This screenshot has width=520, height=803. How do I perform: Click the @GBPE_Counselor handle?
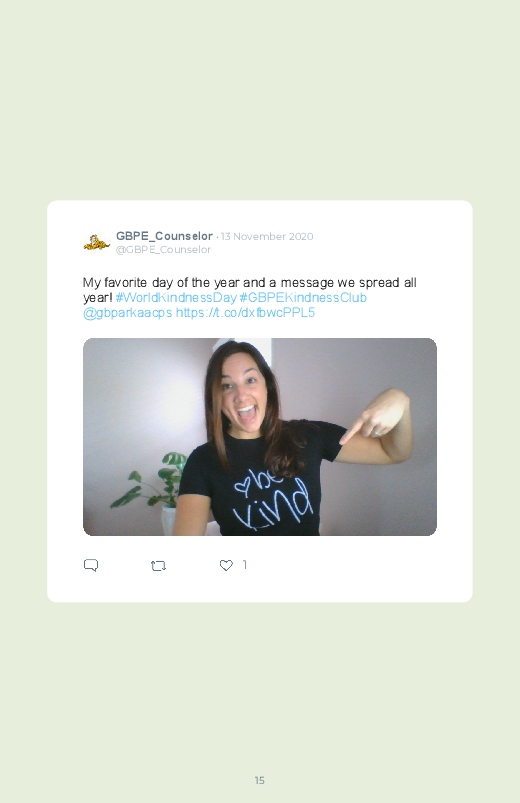point(163,249)
